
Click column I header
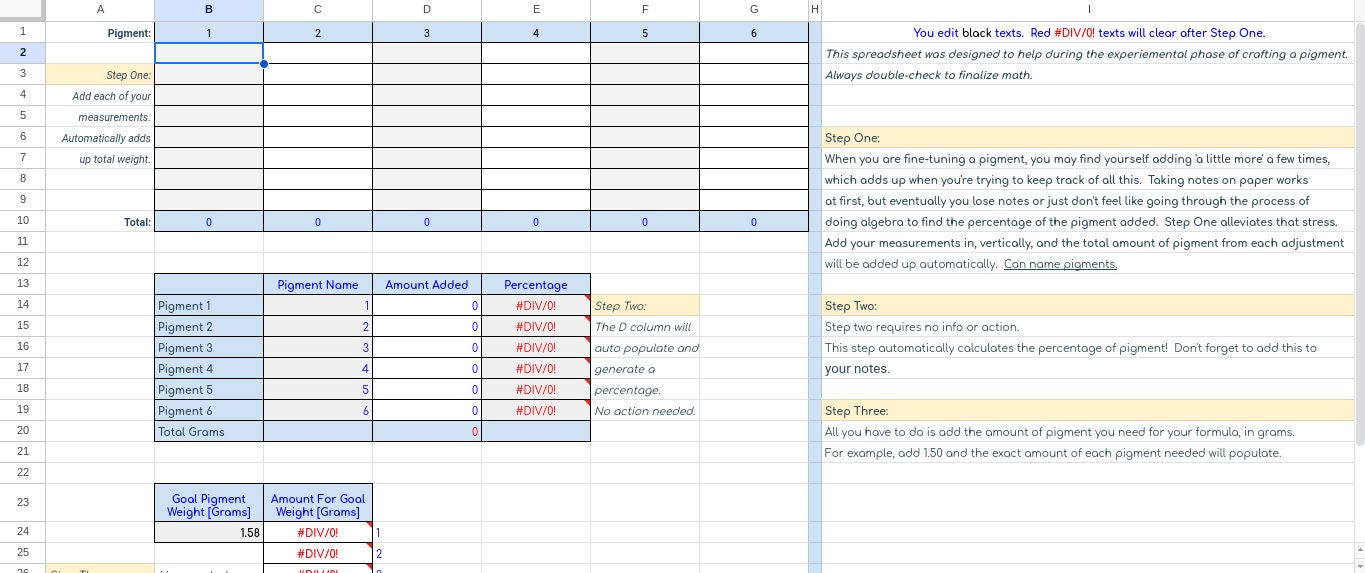1088,9
